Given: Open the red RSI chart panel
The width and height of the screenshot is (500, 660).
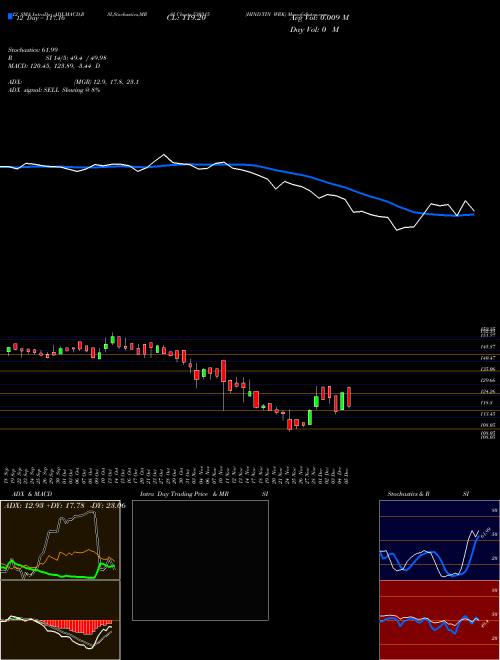Looking at the screenshot, I should (439, 620).
